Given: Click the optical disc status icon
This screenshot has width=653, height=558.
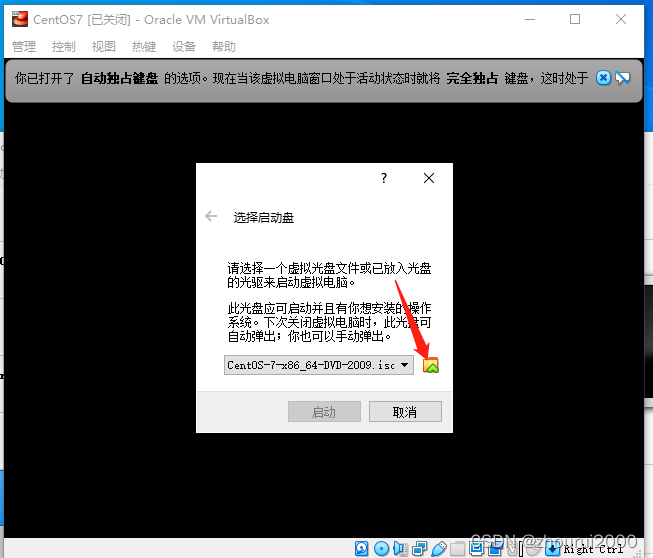Looking at the screenshot, I should pos(381,548).
